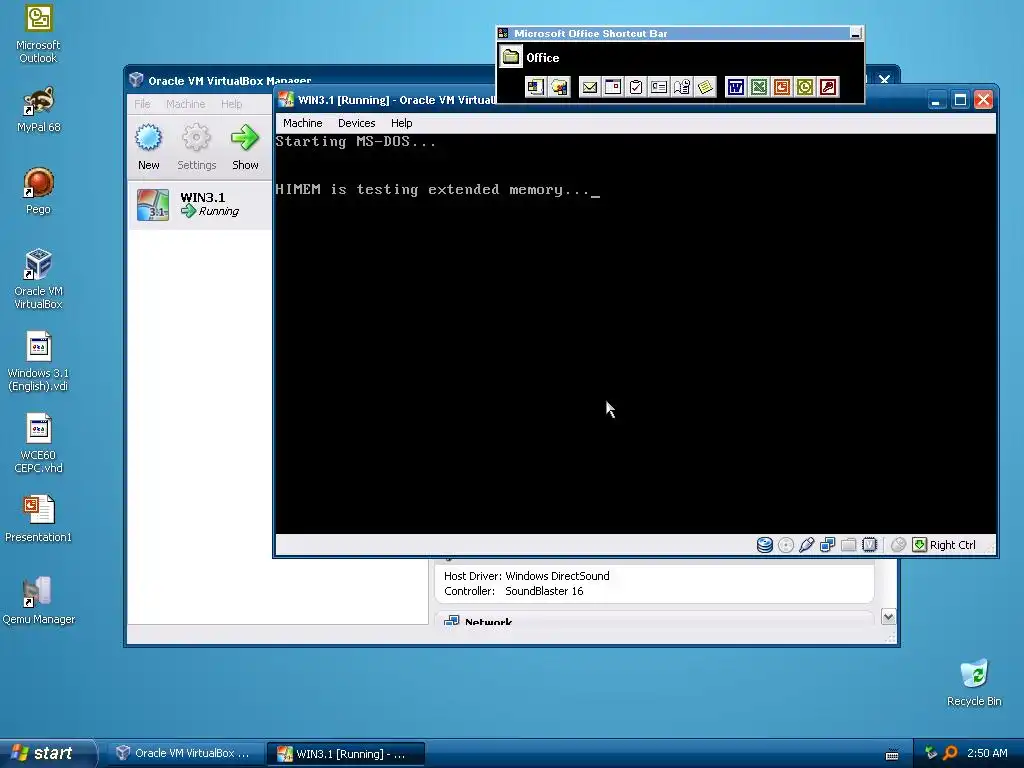Select WCE60 CEPC.vhd desktop file
Screen dimensions: 1024x768
(38, 443)
